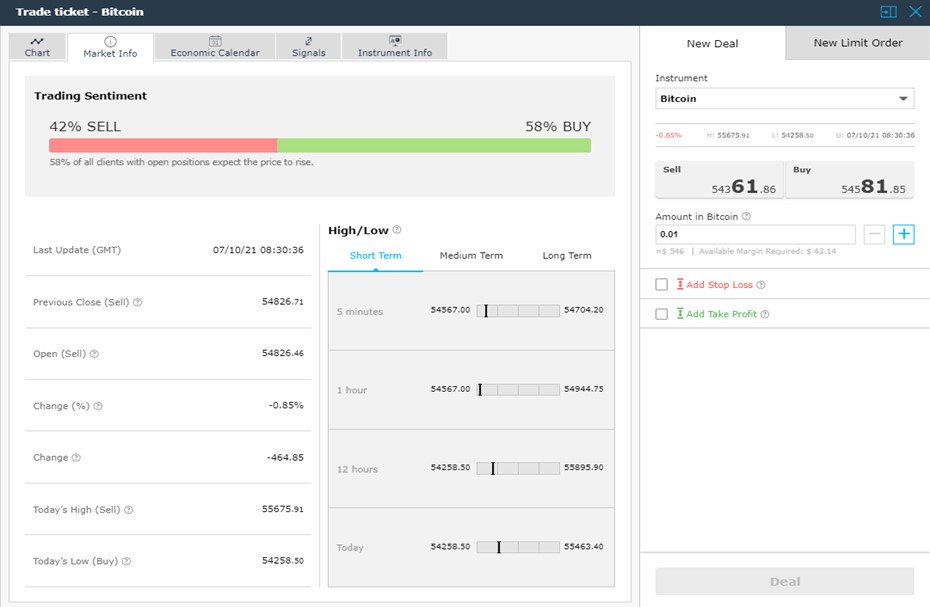Click the Change value -464.85
The height and width of the screenshot is (607, 930).
click(x=285, y=457)
